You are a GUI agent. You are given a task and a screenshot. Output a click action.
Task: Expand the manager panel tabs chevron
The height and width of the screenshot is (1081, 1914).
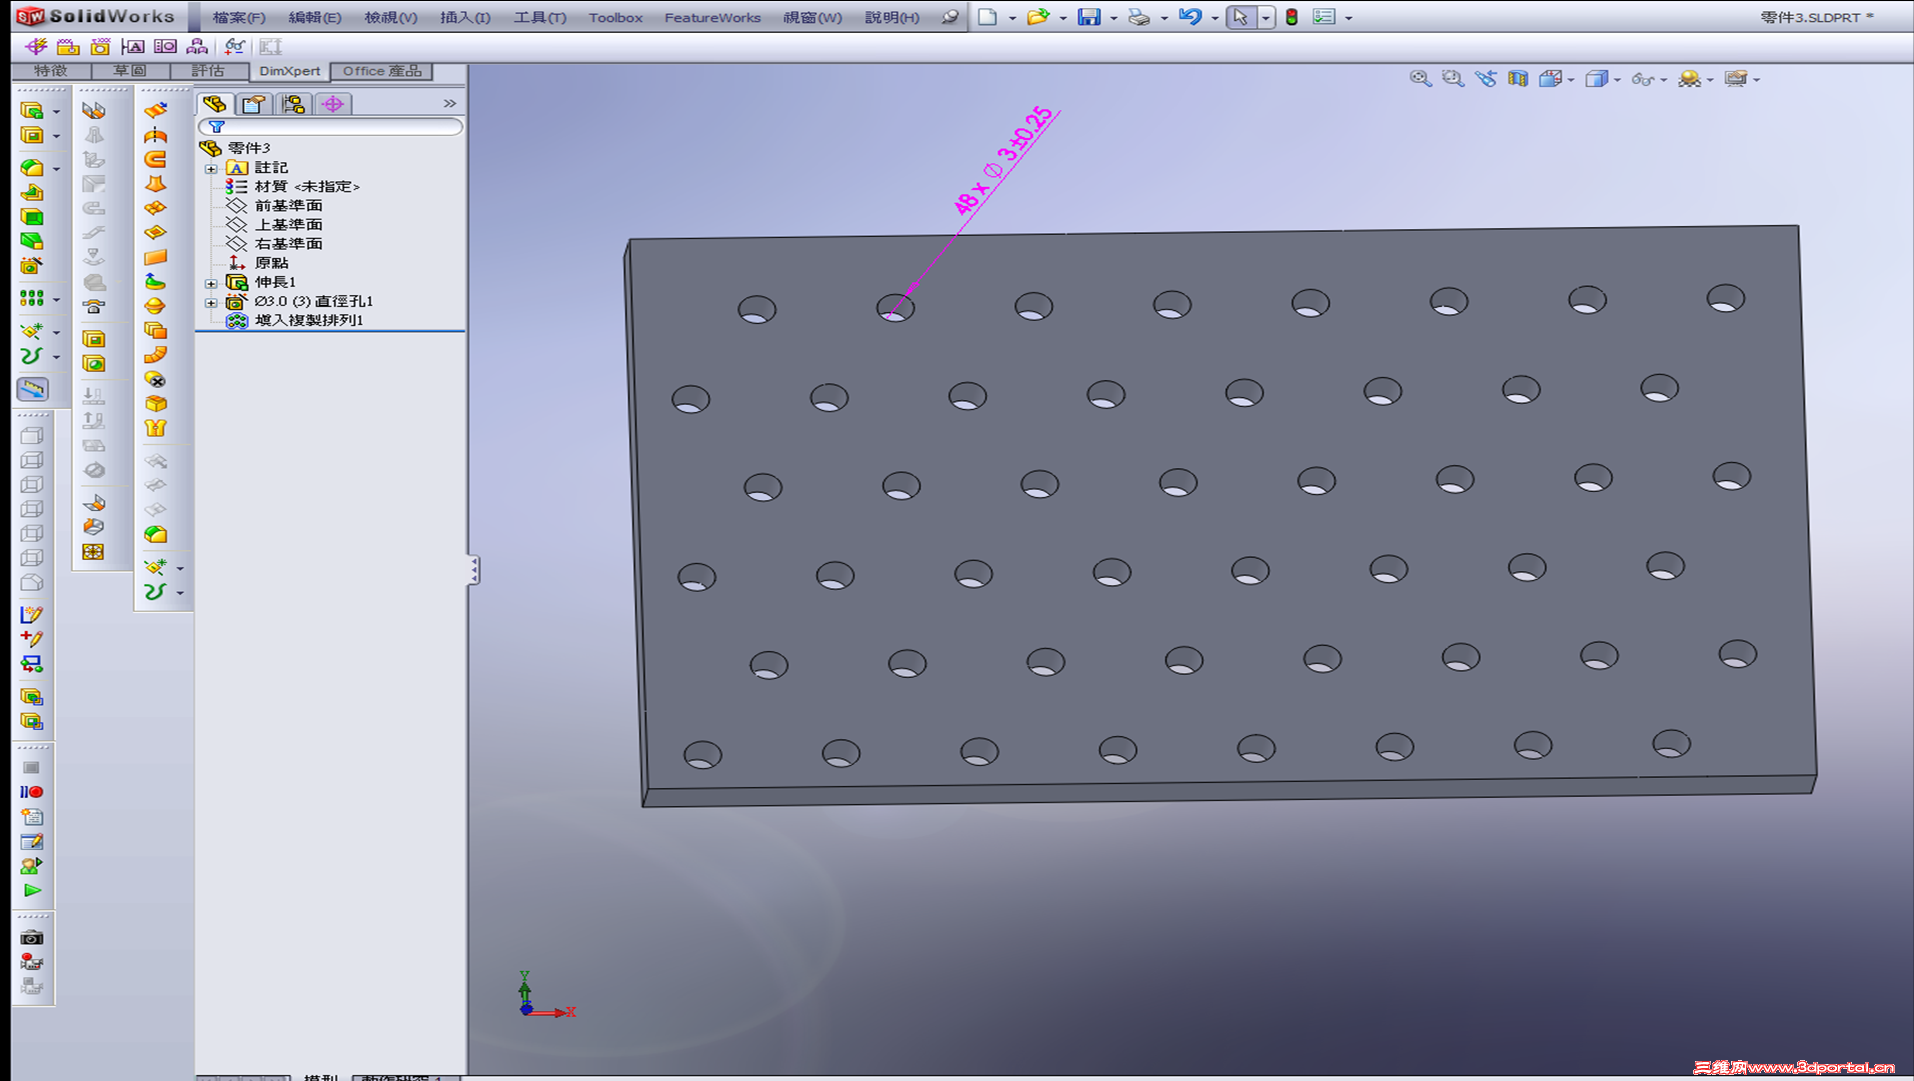(x=450, y=103)
